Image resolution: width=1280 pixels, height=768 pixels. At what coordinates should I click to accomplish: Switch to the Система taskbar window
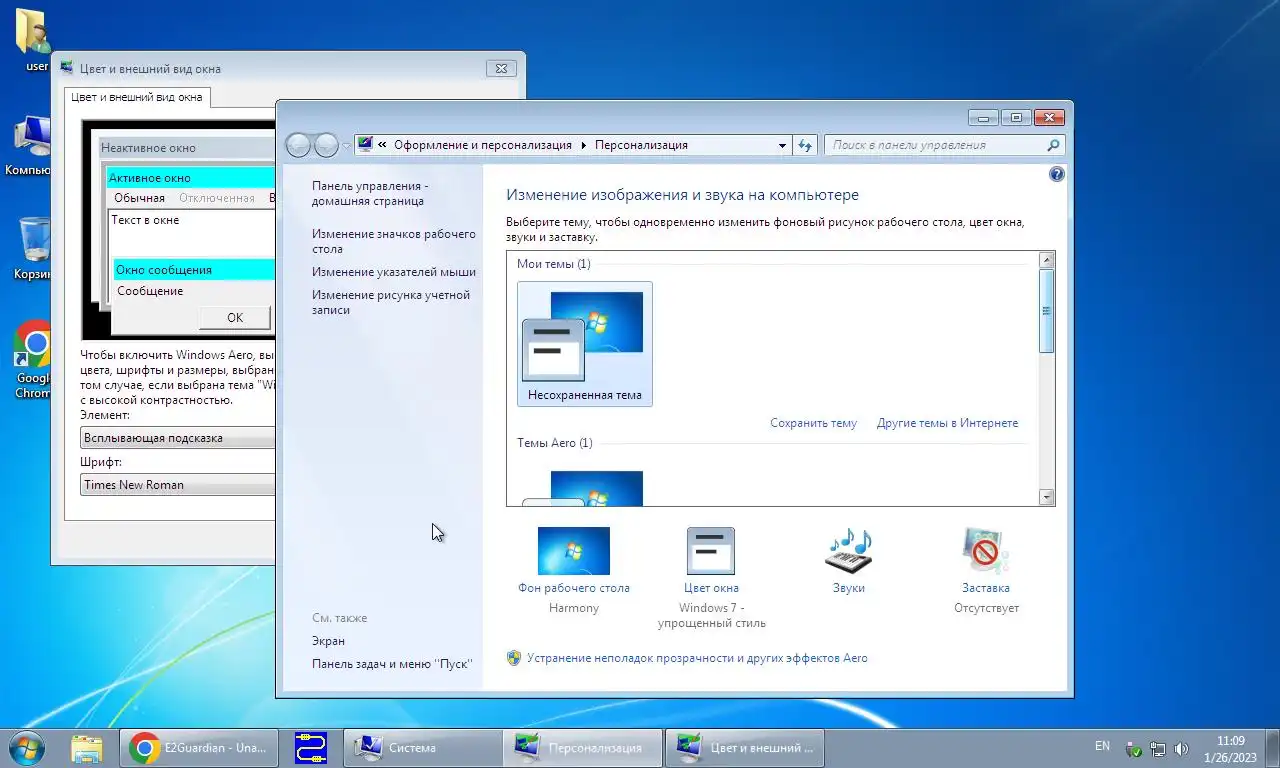point(423,748)
